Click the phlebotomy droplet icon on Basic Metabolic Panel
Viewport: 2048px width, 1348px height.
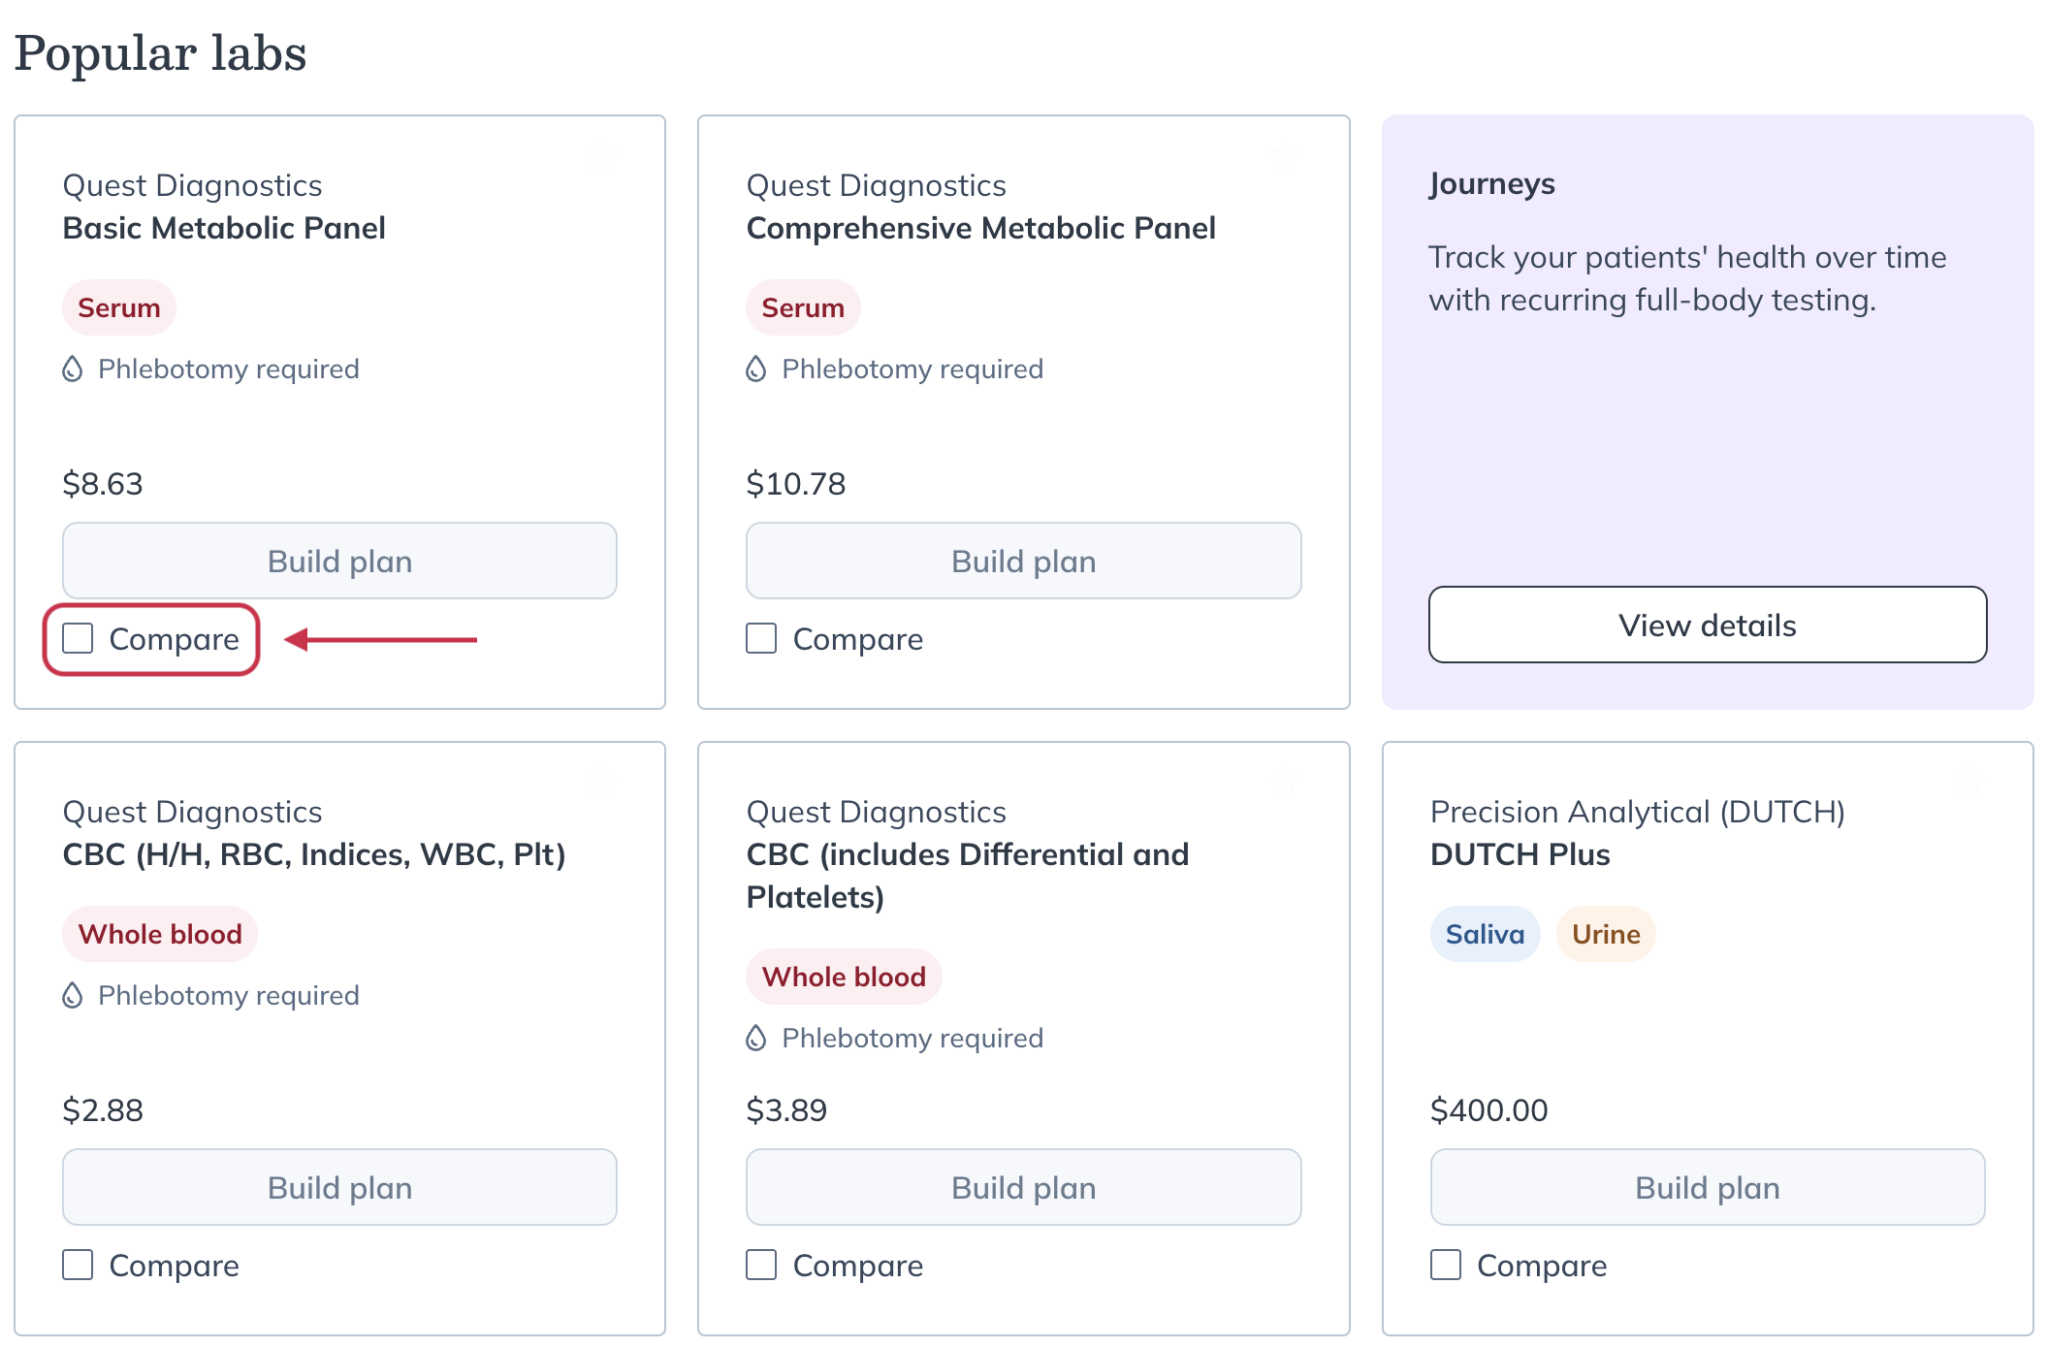pyautogui.click(x=71, y=369)
